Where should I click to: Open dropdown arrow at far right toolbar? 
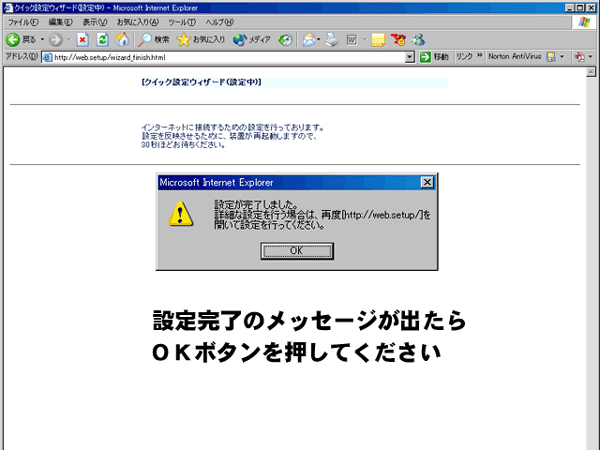coord(590,57)
